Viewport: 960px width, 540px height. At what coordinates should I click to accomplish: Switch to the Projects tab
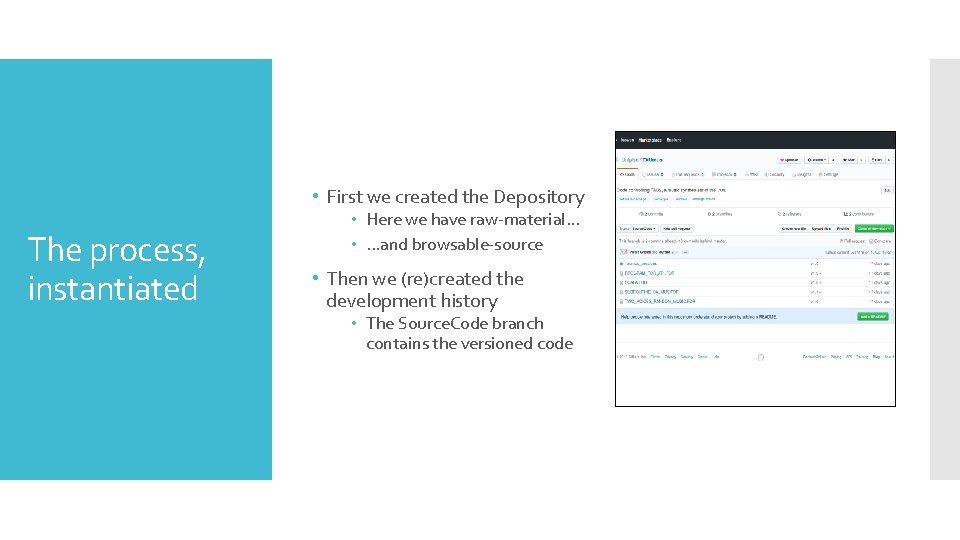(724, 174)
